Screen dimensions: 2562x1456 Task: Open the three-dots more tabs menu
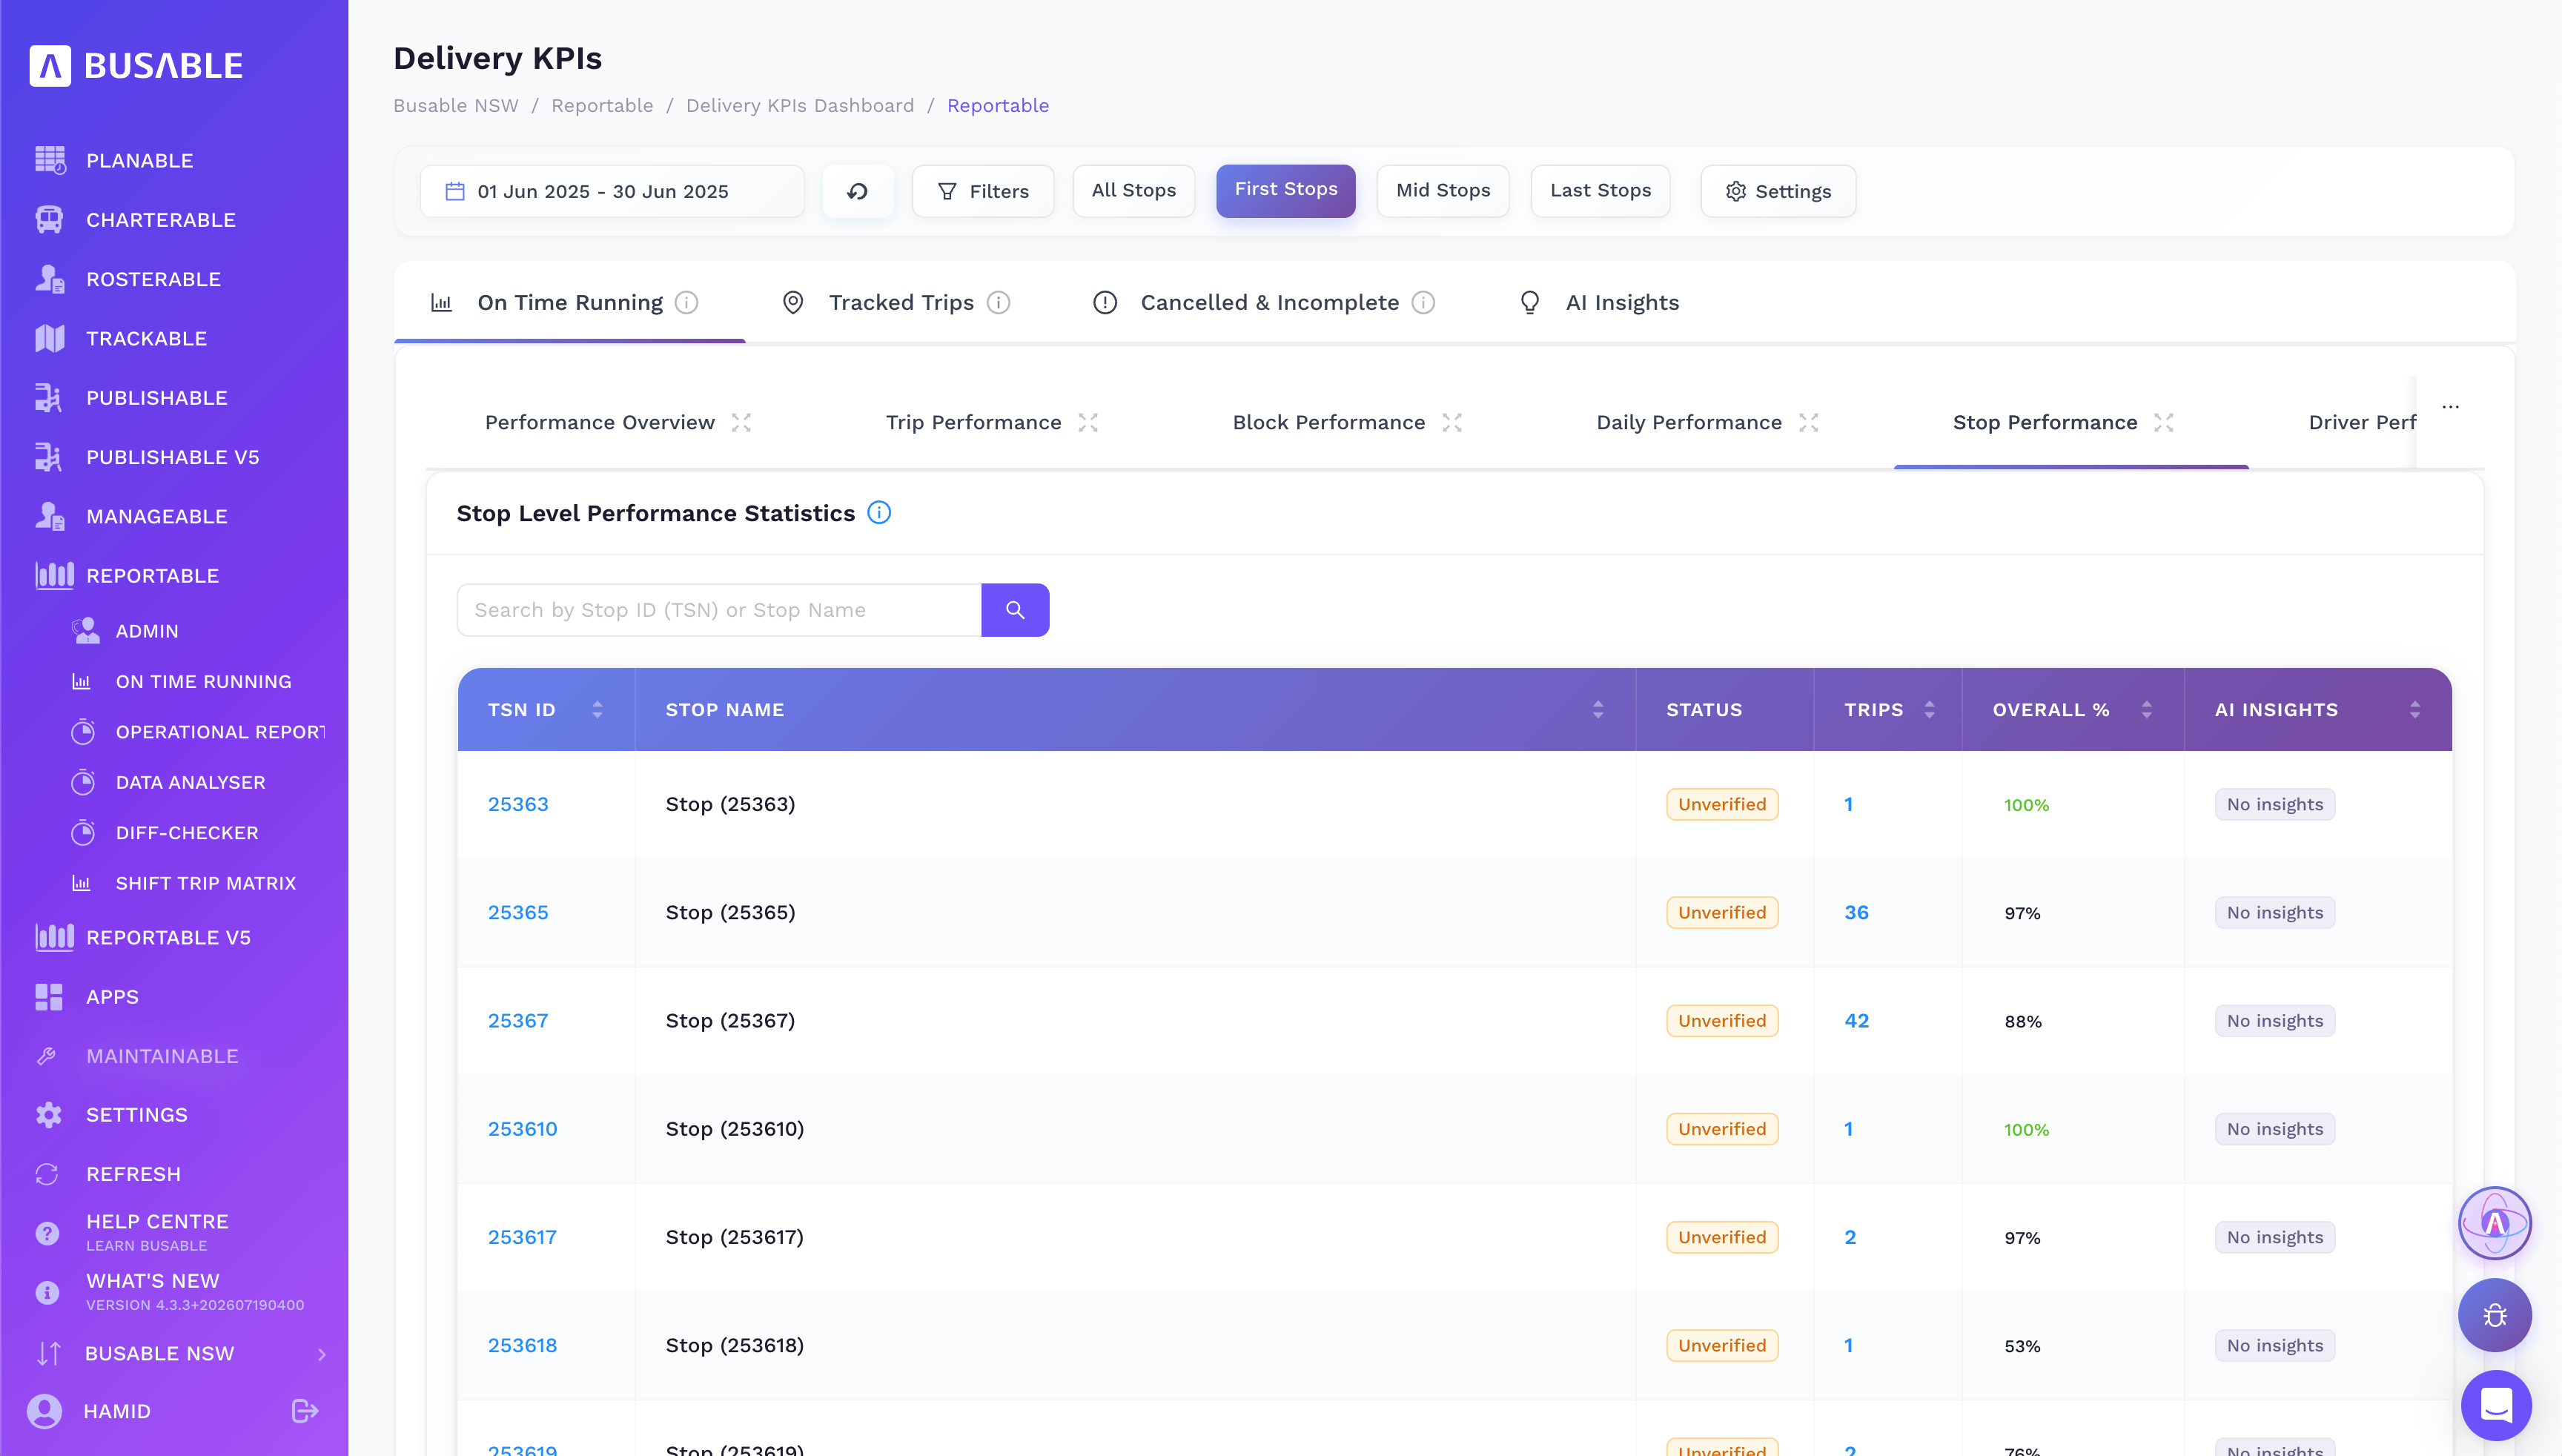click(2450, 407)
